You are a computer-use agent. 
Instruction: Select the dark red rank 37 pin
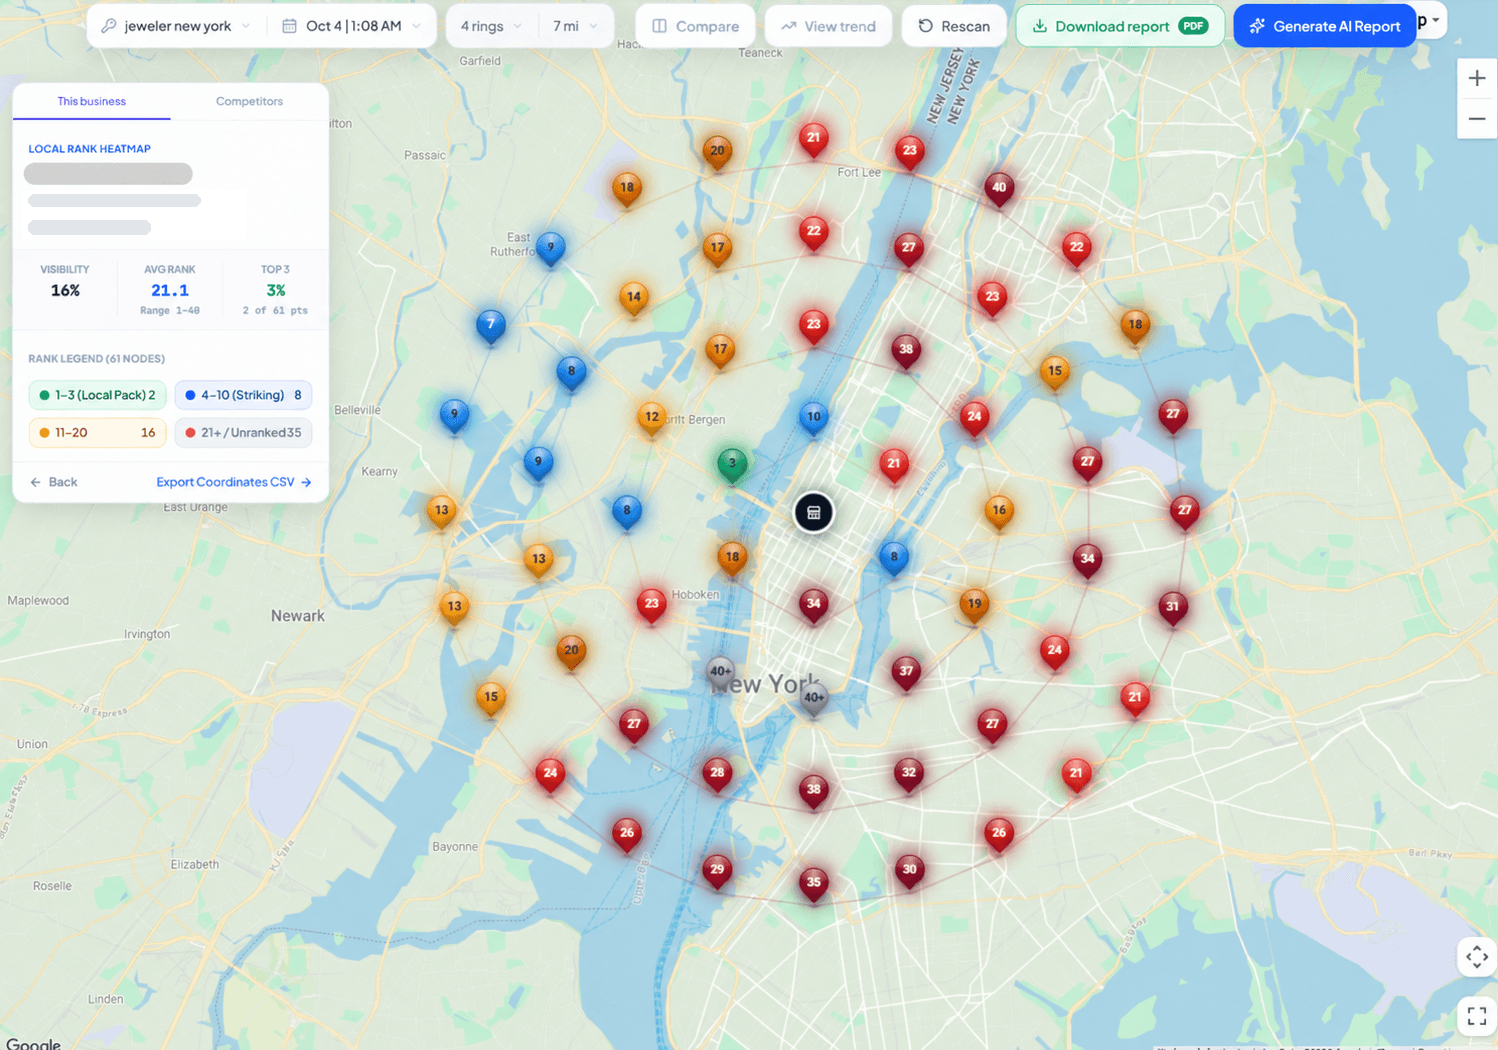tap(906, 673)
